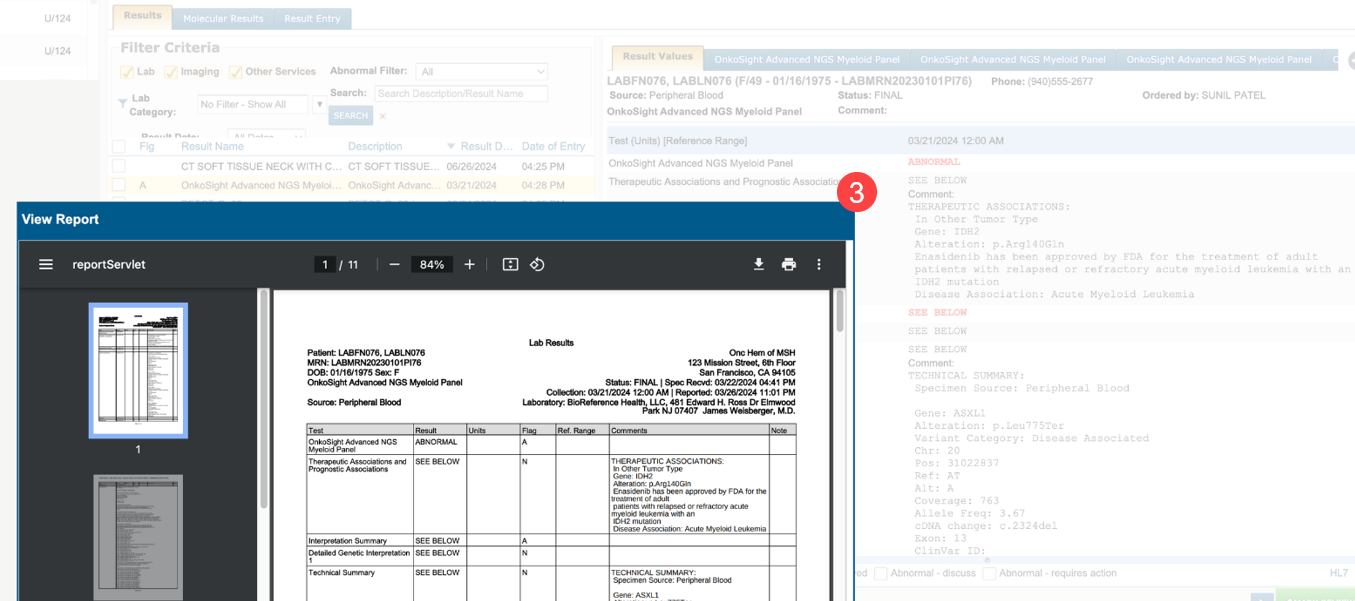Check the Abnormal - requires action box
1355x601 pixels.
(x=990, y=573)
